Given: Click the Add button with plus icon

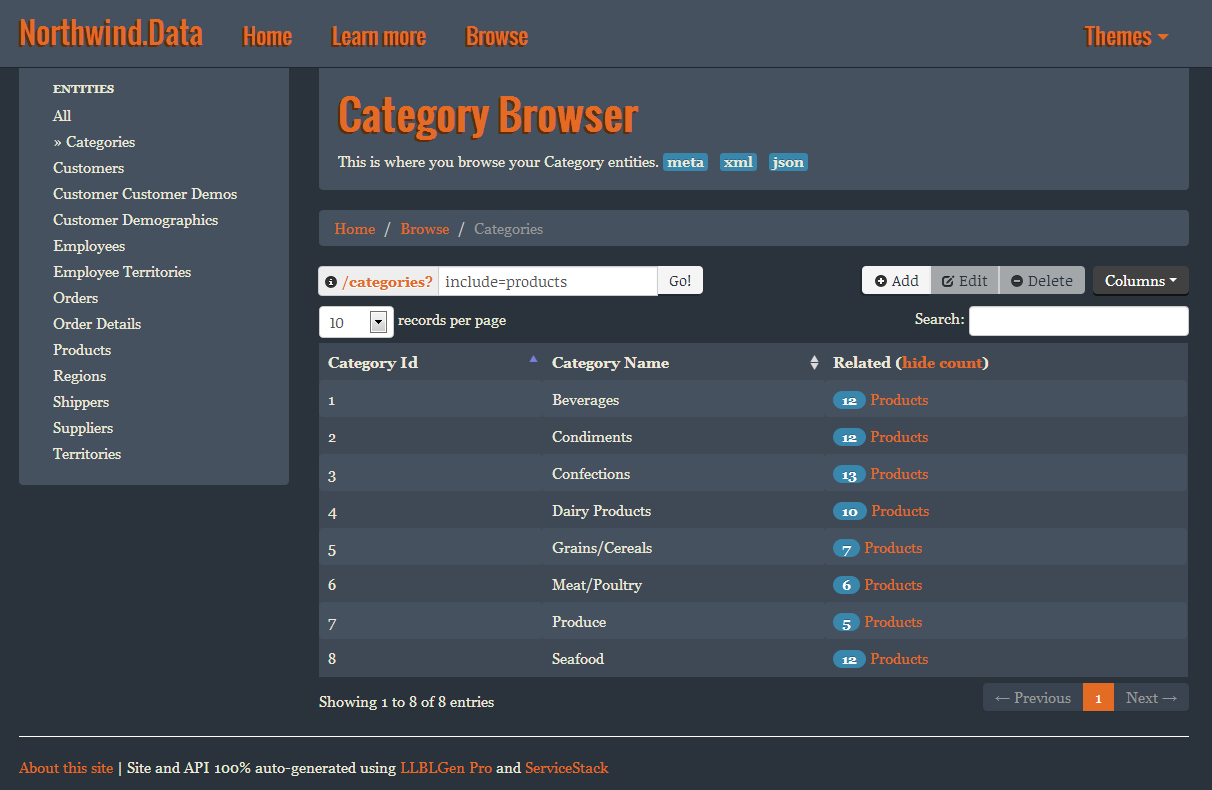Looking at the screenshot, I should tap(896, 281).
